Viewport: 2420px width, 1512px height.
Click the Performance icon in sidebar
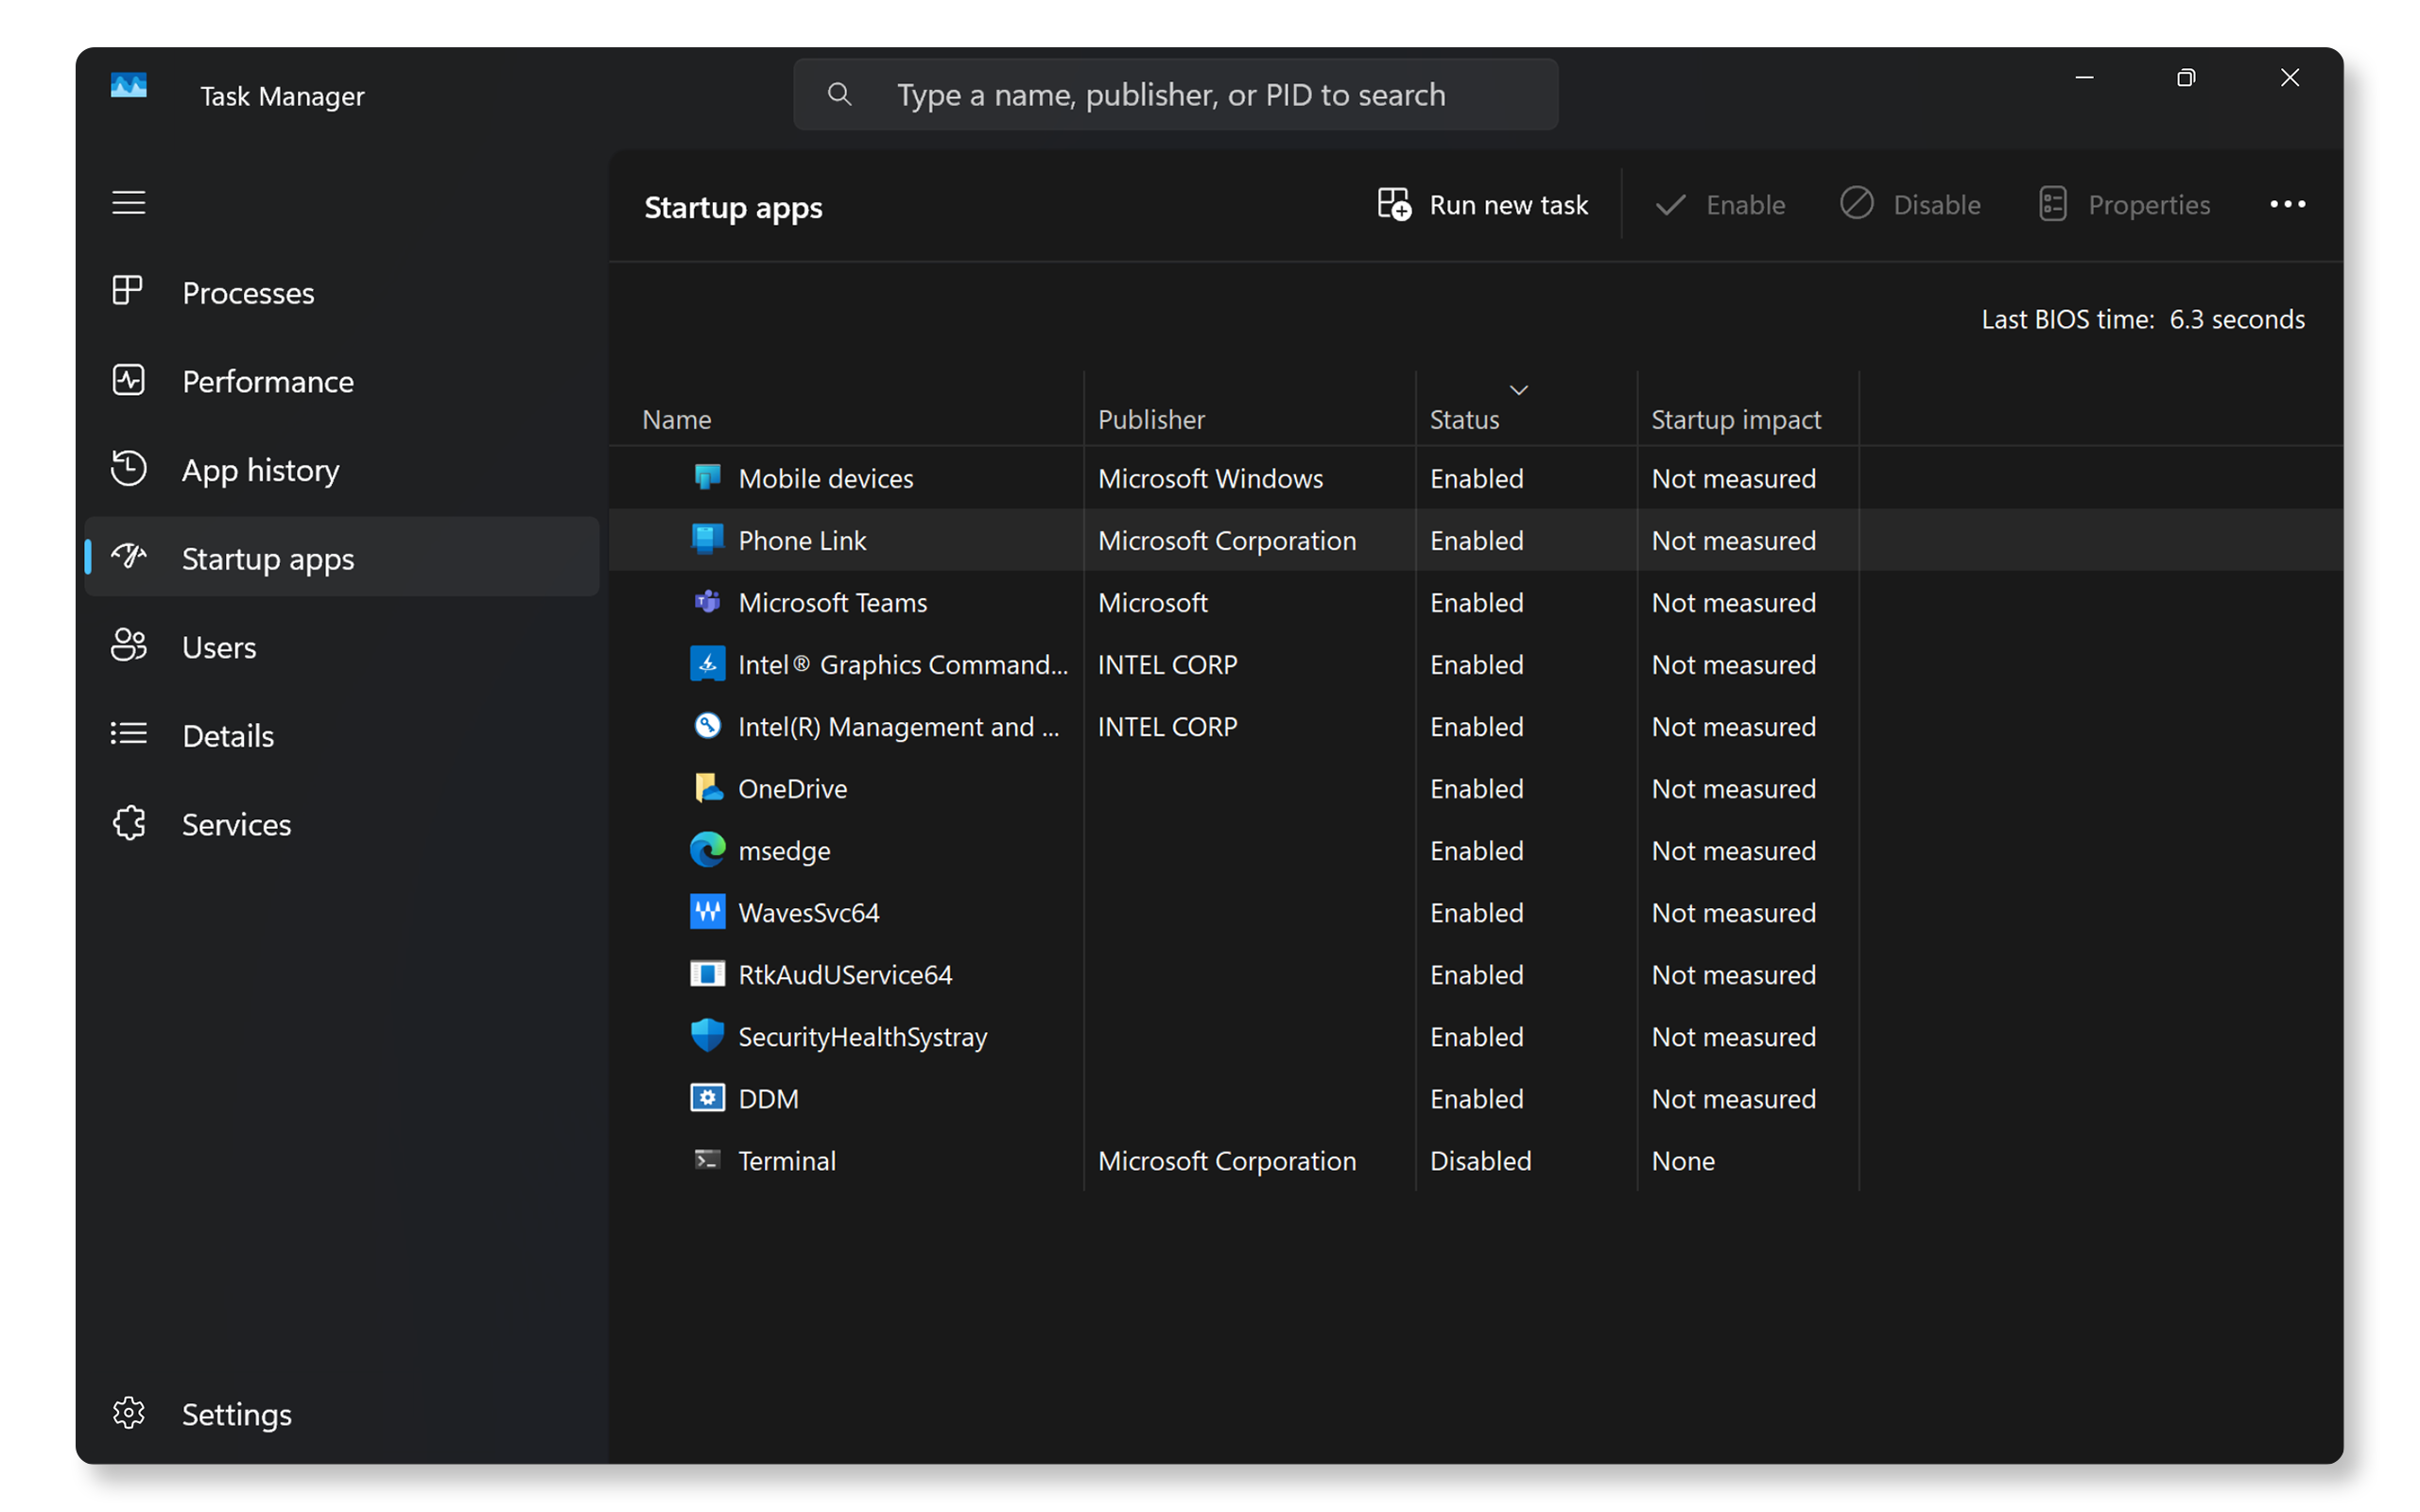coord(129,380)
